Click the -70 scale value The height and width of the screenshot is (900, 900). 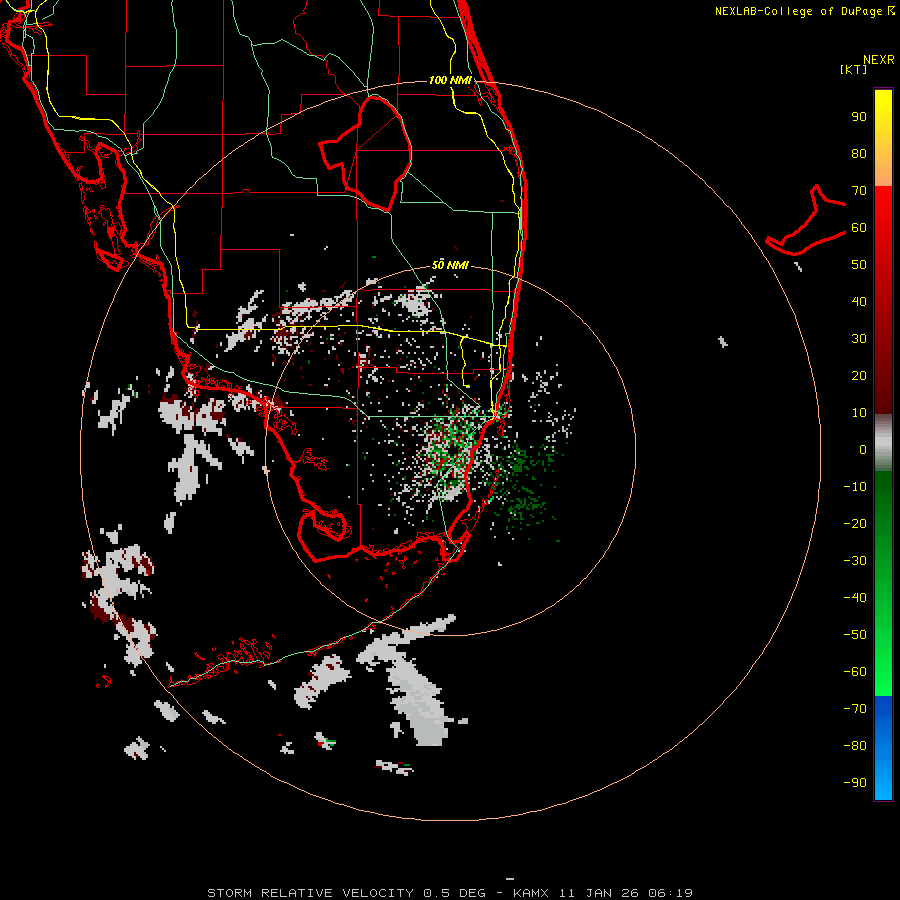pos(855,709)
